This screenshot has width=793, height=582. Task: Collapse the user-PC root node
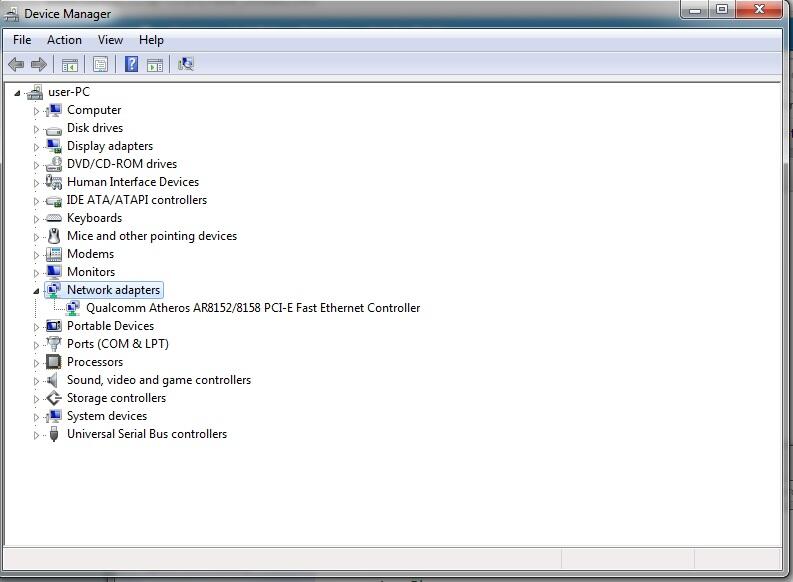pyautogui.click(x=17, y=93)
